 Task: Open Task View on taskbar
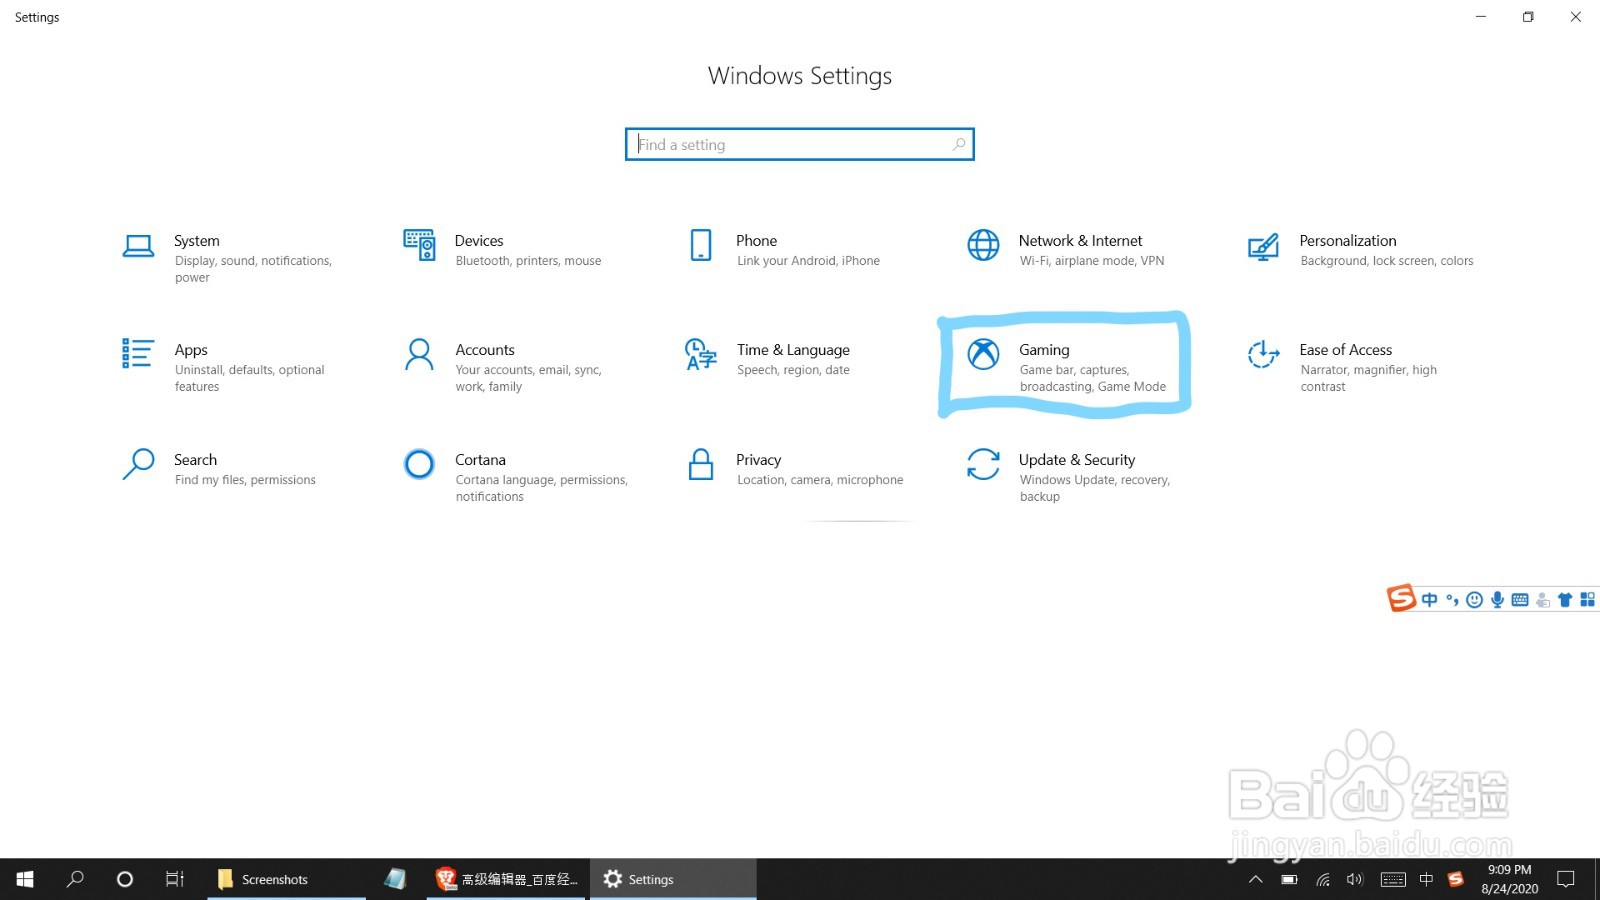175,879
